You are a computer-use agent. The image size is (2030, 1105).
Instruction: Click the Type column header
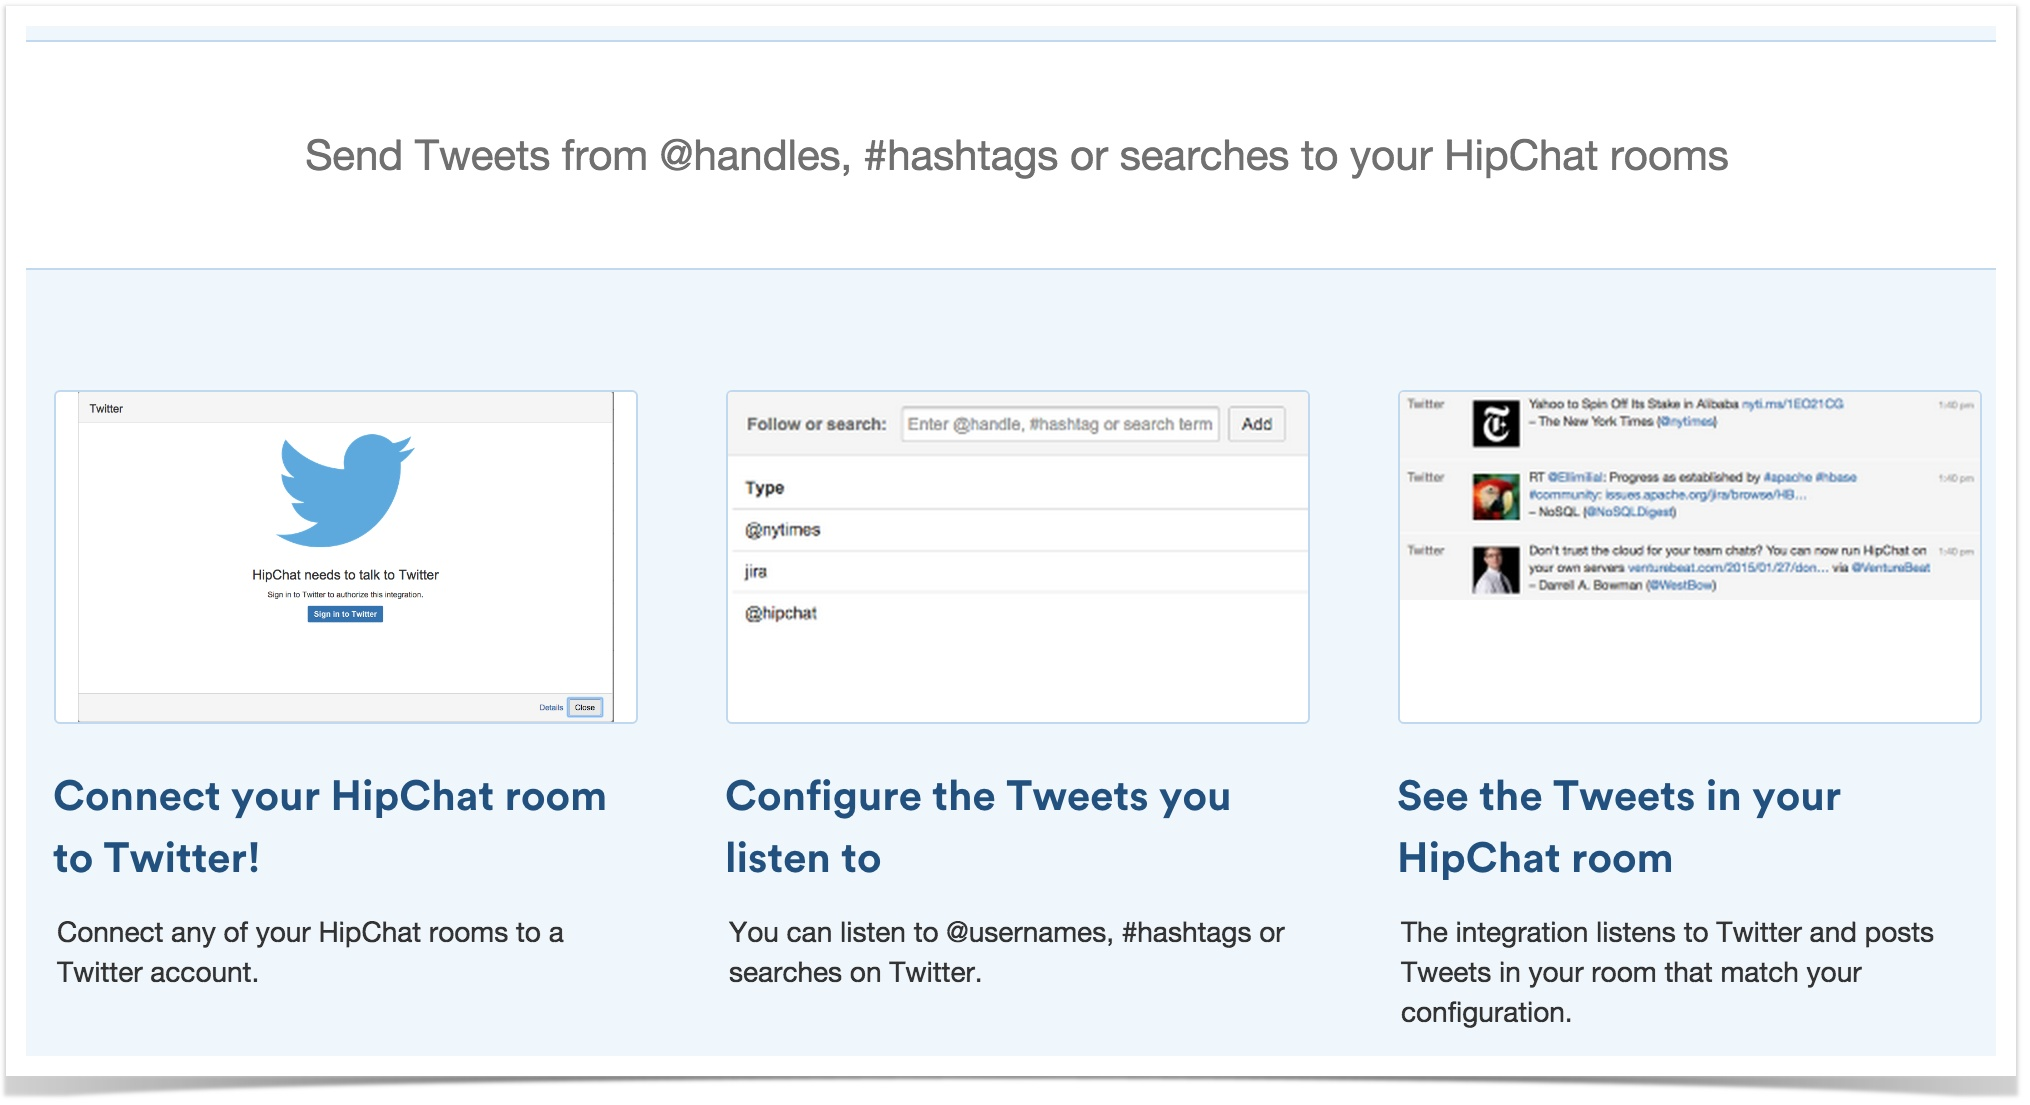(765, 488)
